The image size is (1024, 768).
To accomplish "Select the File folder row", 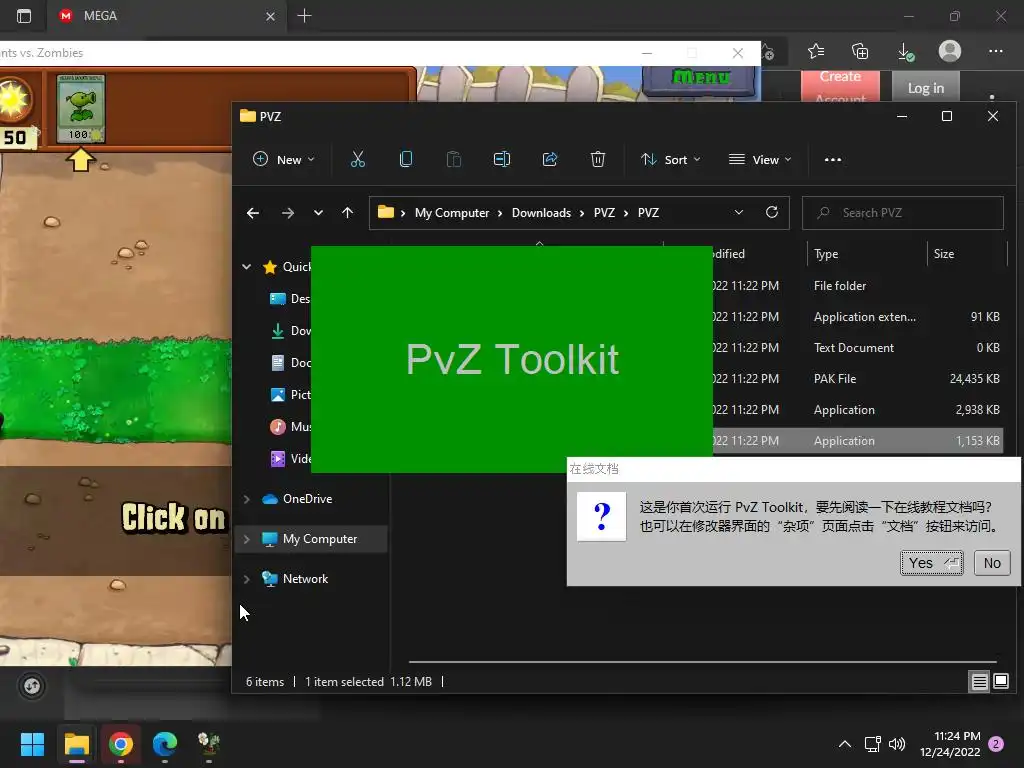I will [x=858, y=285].
